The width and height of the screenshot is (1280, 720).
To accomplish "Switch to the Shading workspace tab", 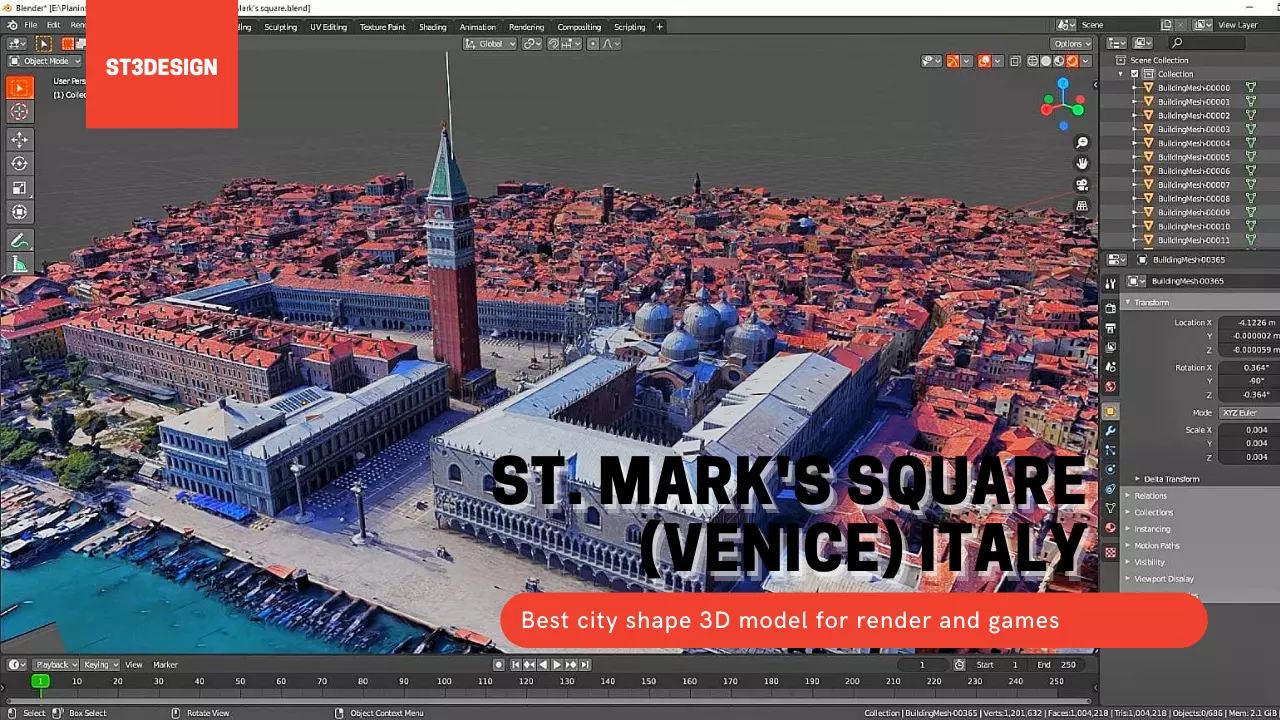I will (x=432, y=27).
